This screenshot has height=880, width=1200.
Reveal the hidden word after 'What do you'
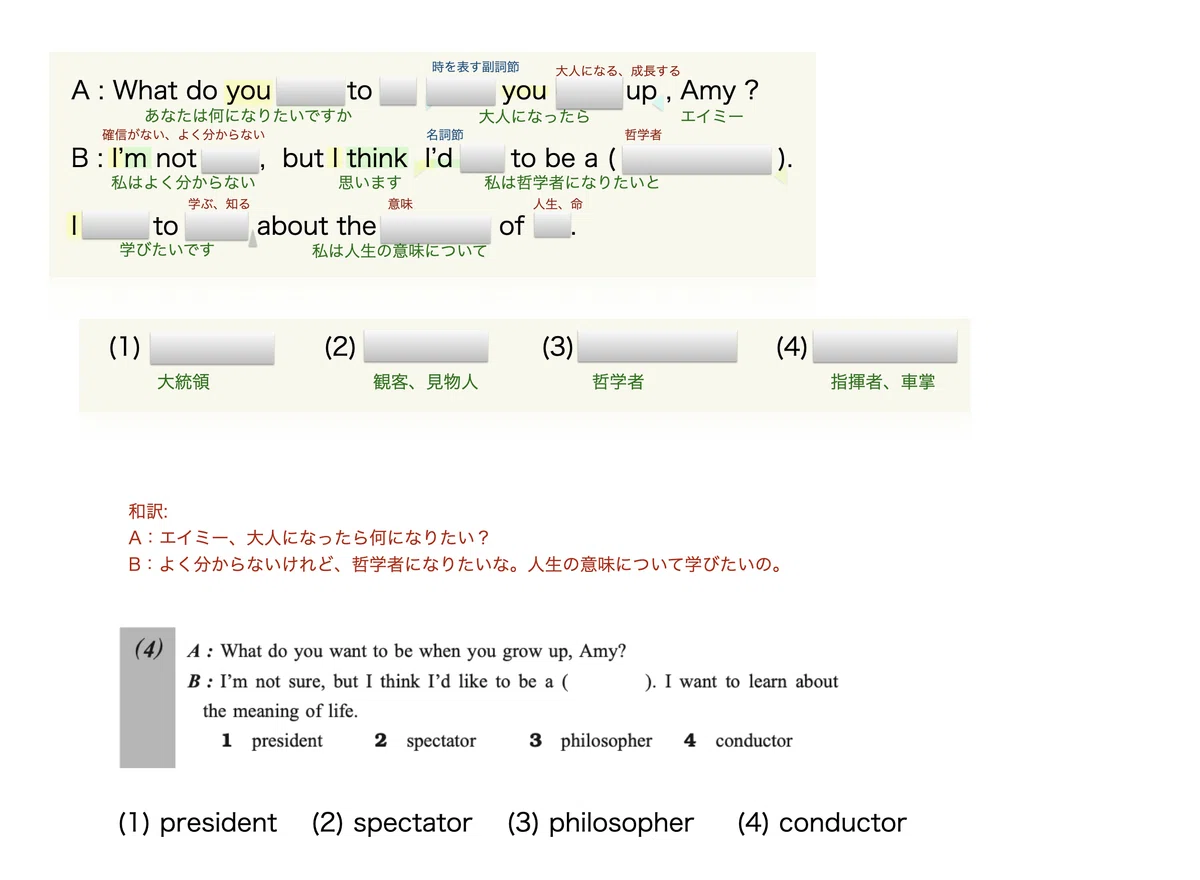coord(309,91)
